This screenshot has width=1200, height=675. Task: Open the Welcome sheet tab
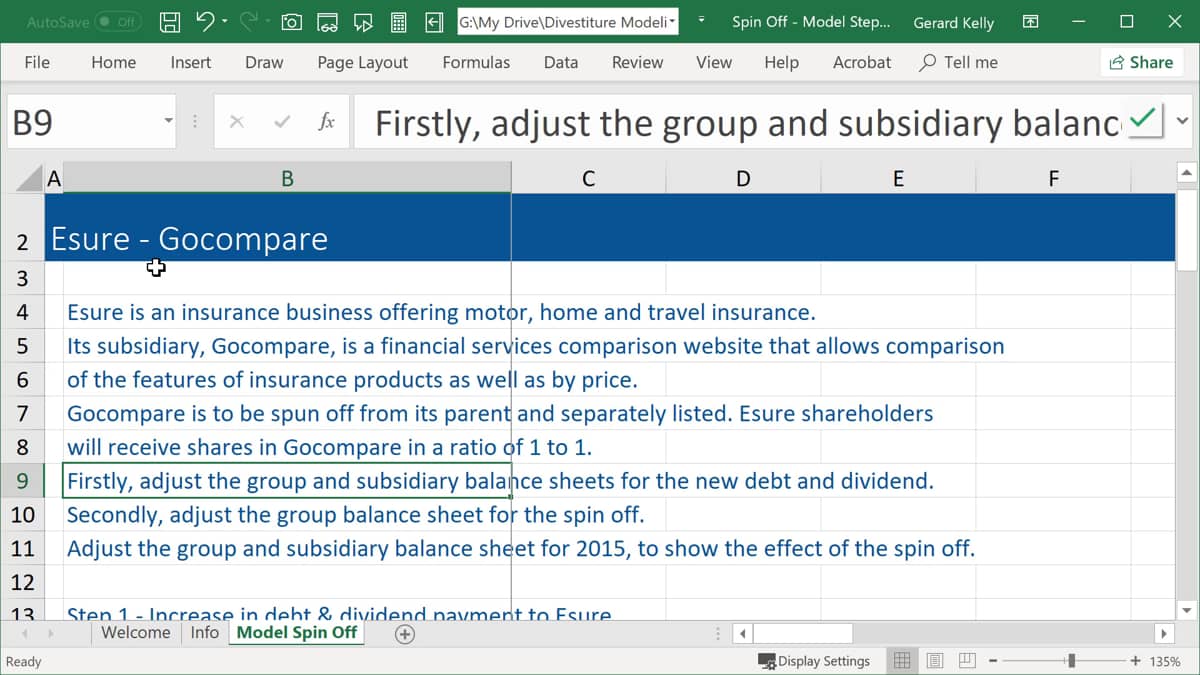point(135,632)
